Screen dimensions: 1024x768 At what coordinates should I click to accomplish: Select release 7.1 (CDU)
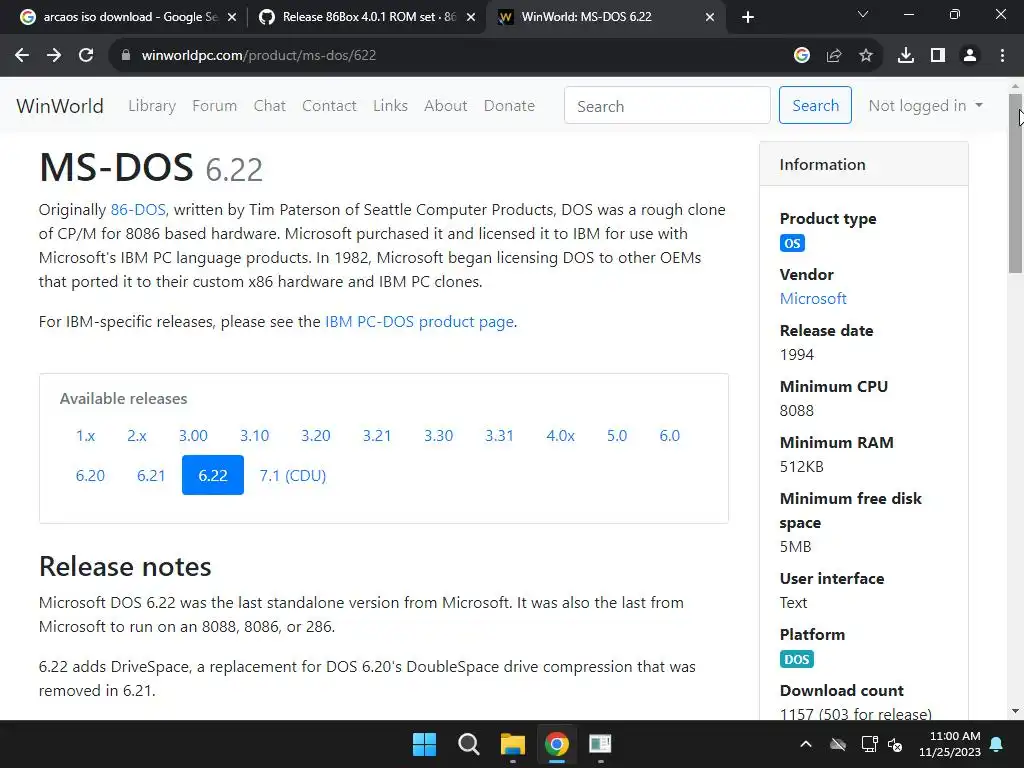293,475
